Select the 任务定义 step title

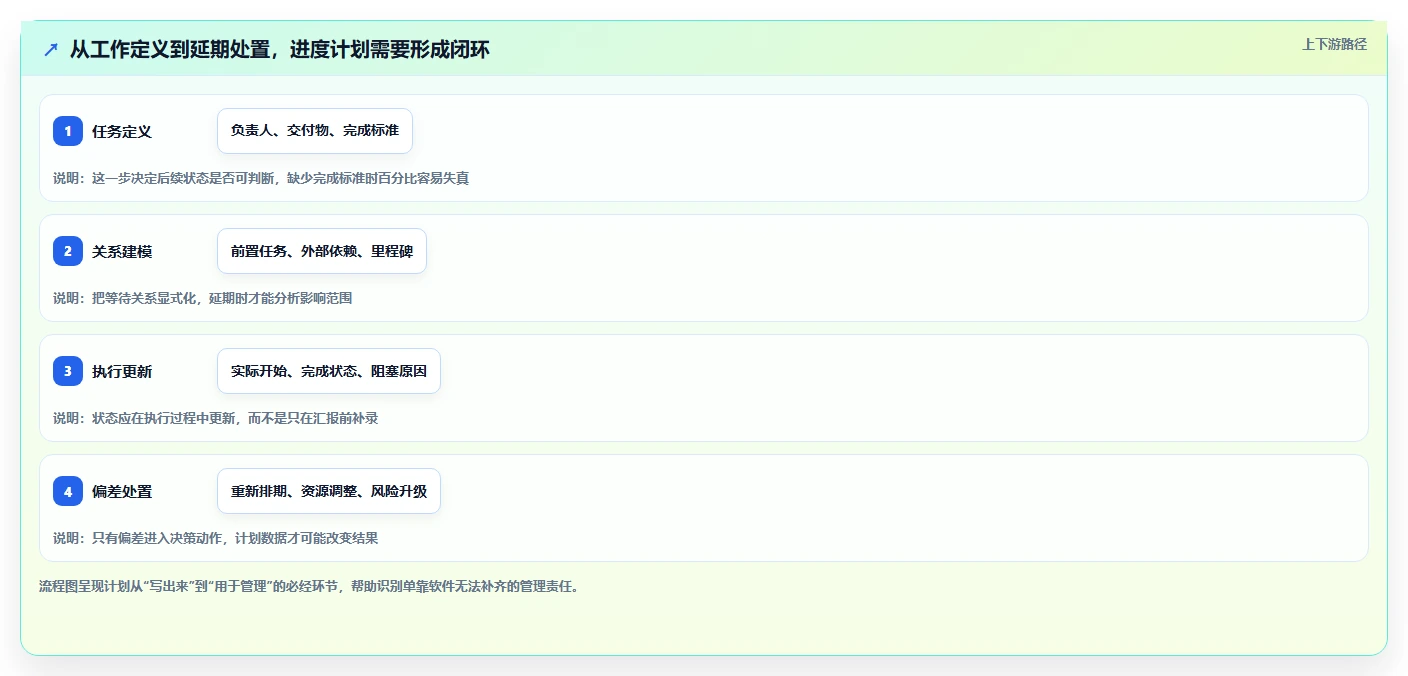coord(122,131)
